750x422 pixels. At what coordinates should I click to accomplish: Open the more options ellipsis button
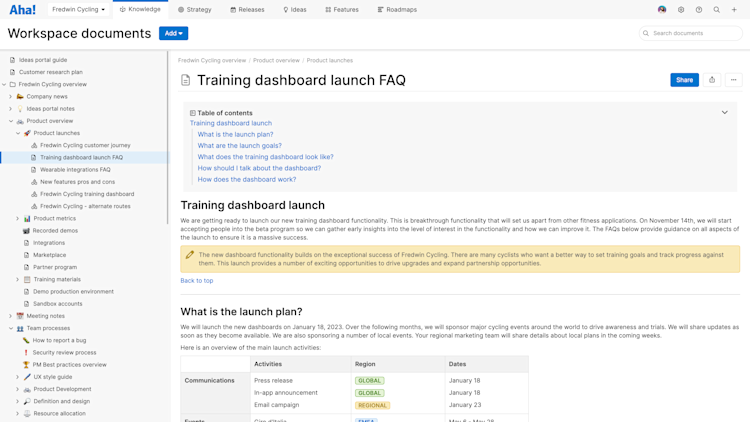point(733,80)
